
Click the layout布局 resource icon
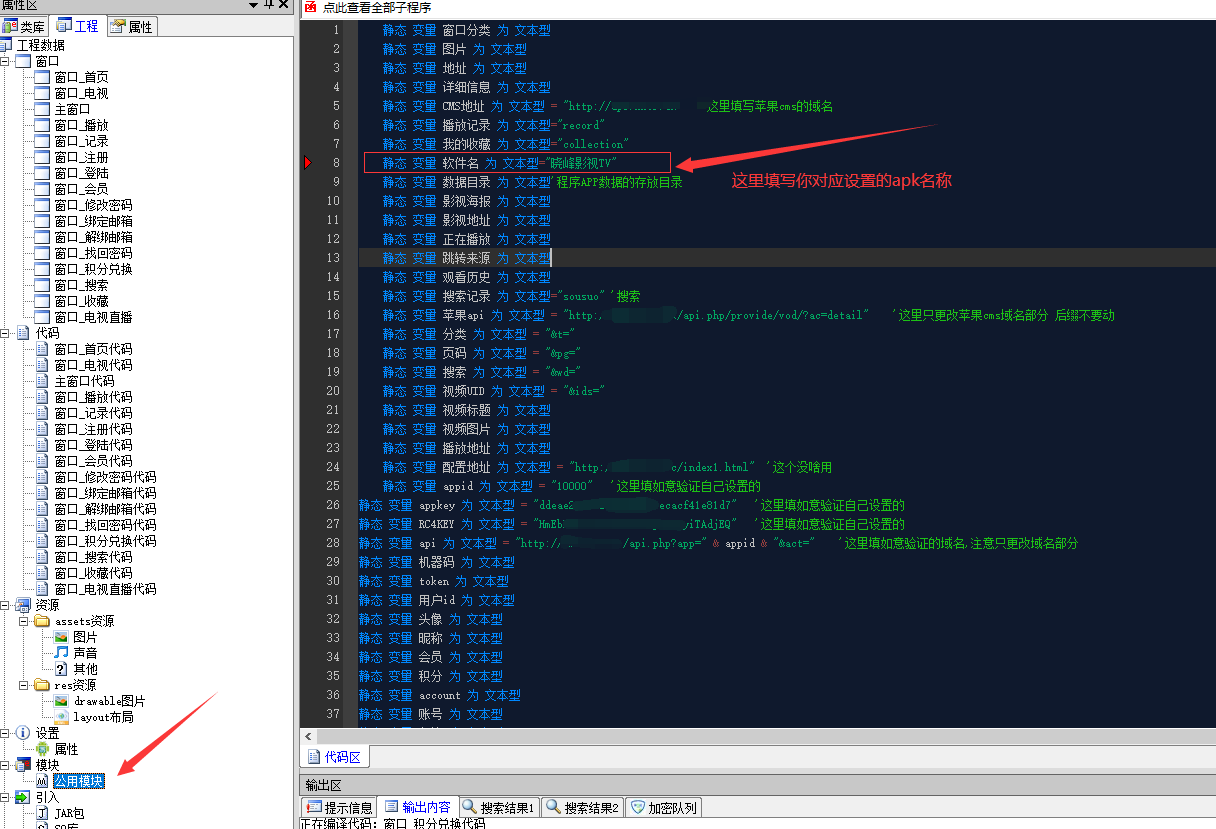point(61,717)
